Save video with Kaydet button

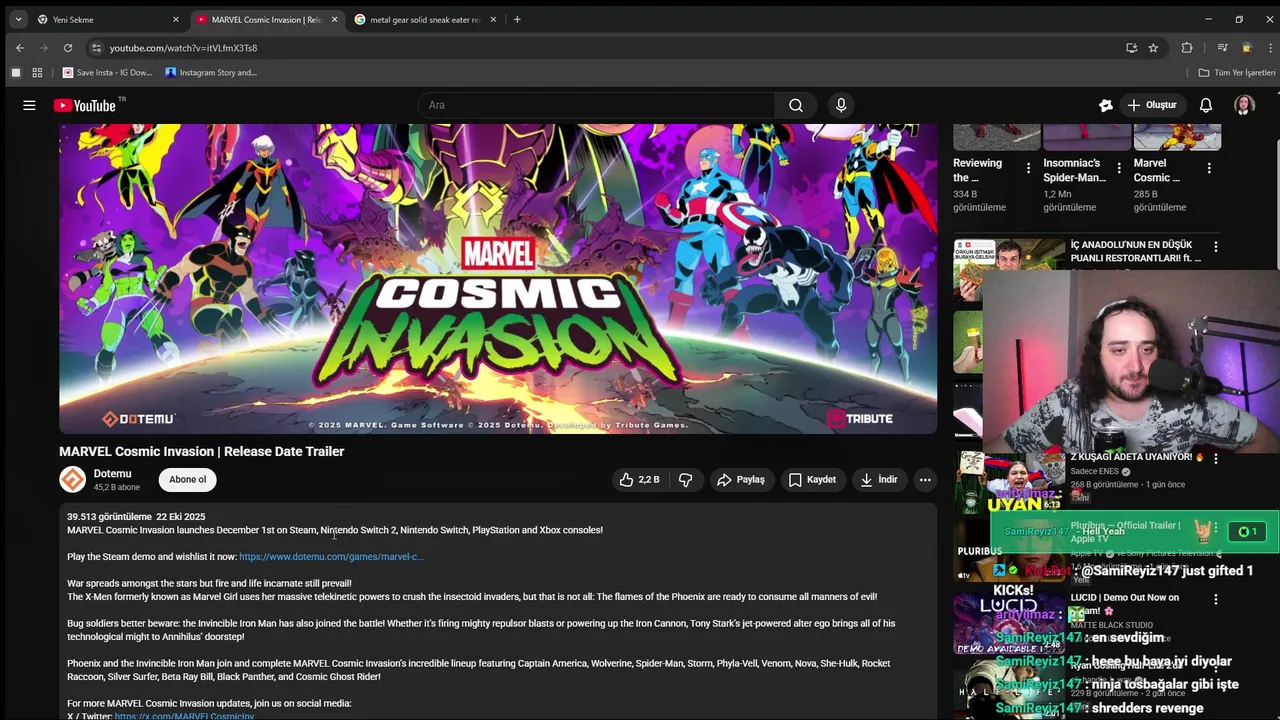click(x=812, y=480)
